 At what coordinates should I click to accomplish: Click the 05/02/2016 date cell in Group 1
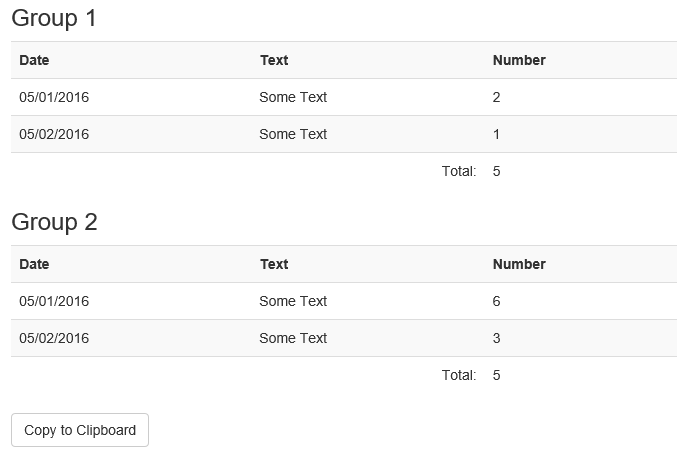pos(54,134)
